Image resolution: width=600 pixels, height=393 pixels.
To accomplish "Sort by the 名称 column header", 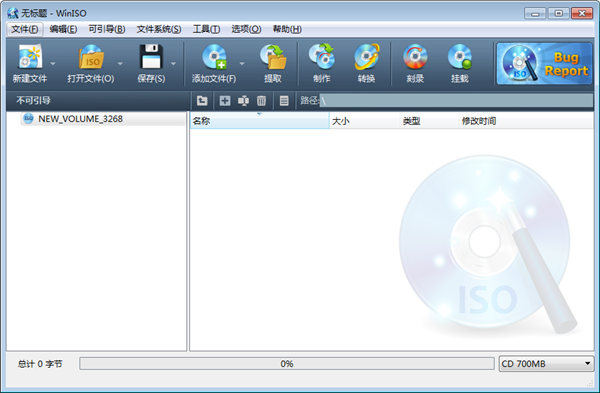I will [x=259, y=121].
